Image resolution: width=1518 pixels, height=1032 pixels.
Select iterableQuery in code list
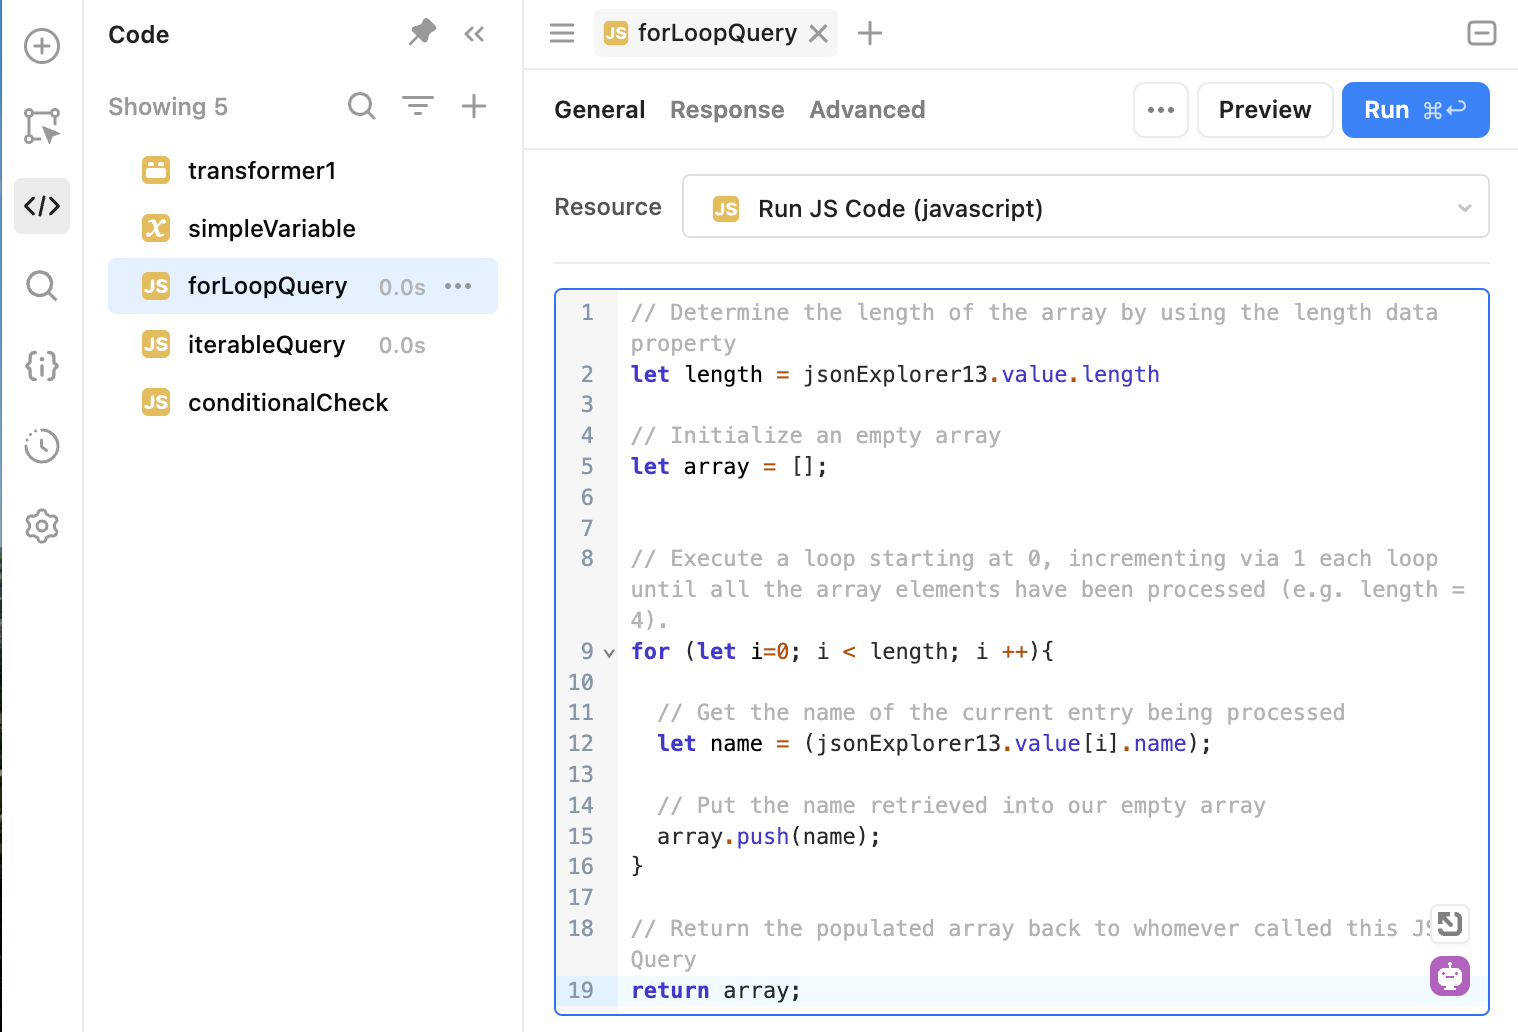303,345
